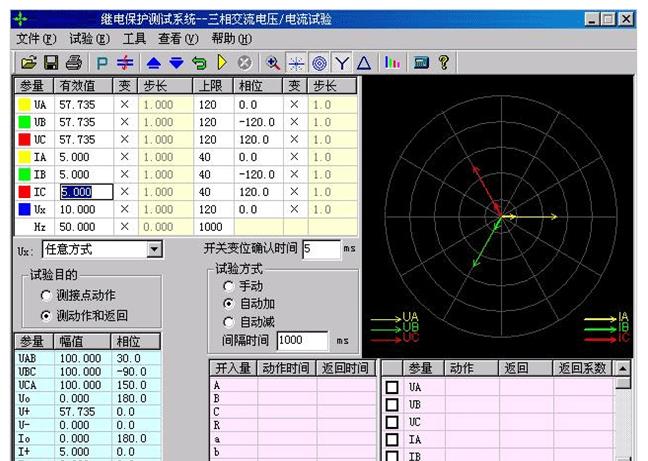Open the colored bar chart icon
Screen dimensions: 648x461
click(x=392, y=63)
